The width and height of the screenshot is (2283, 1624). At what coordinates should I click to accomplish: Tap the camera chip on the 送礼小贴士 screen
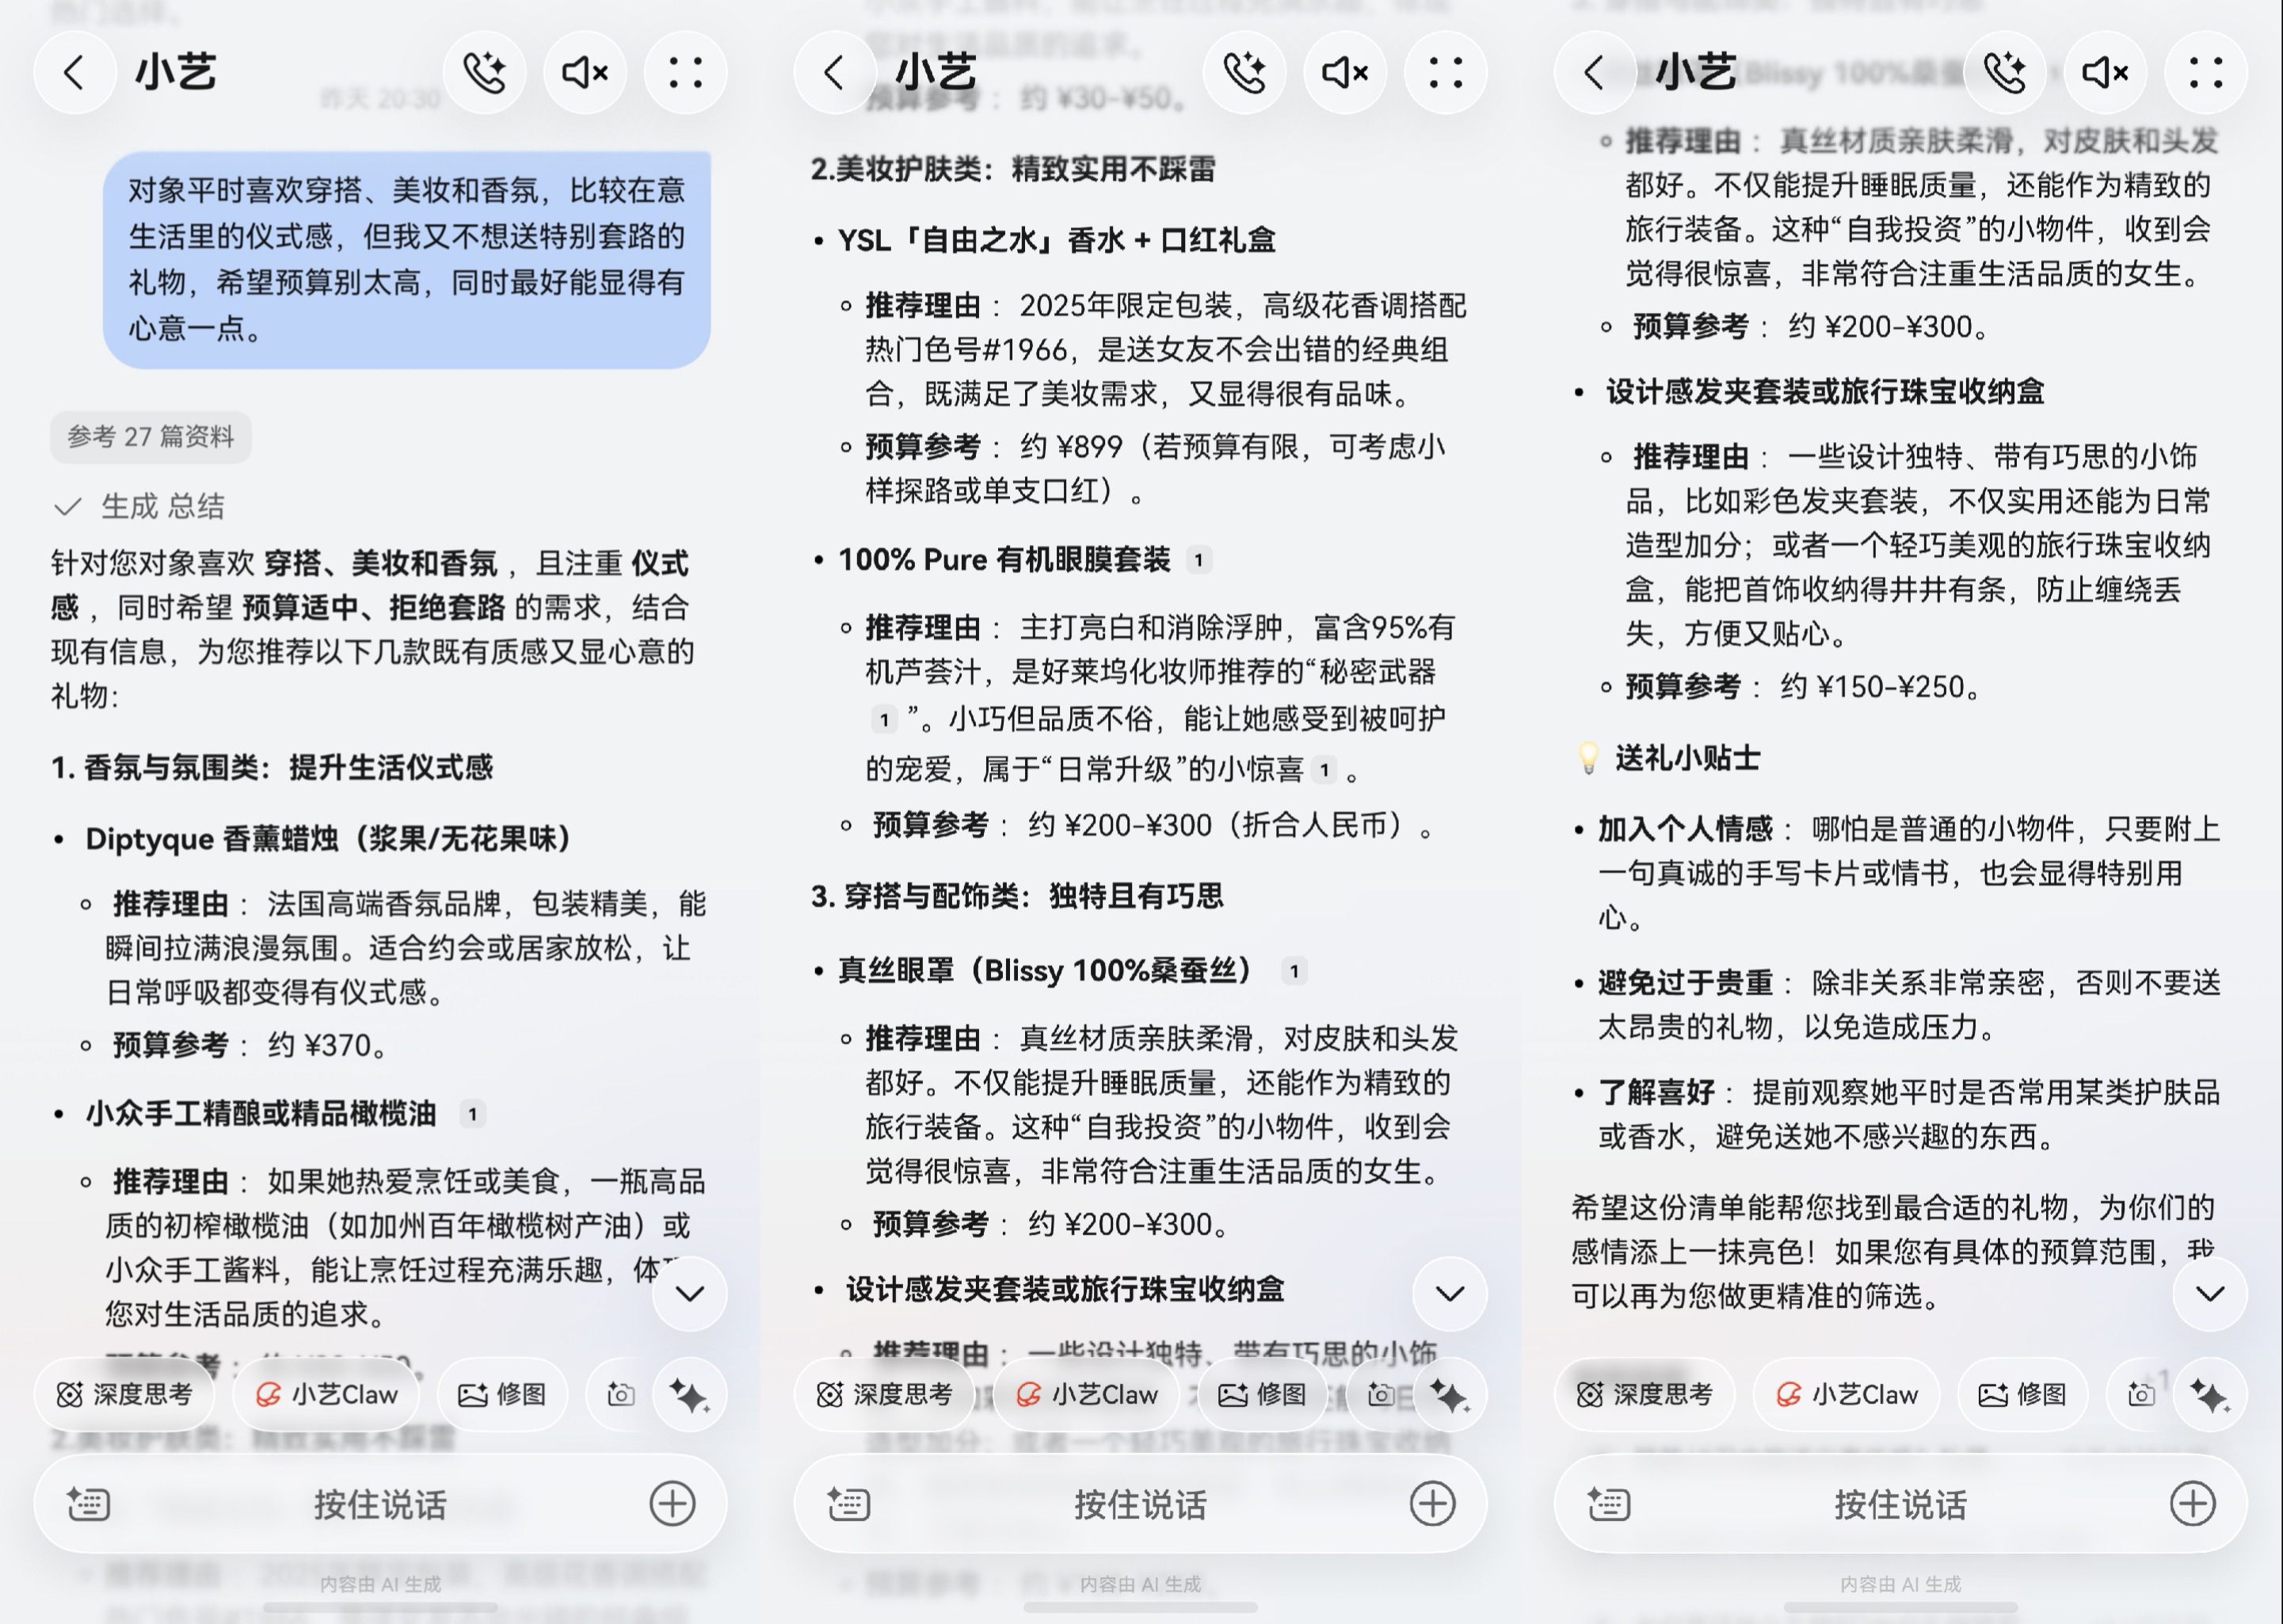click(2141, 1394)
